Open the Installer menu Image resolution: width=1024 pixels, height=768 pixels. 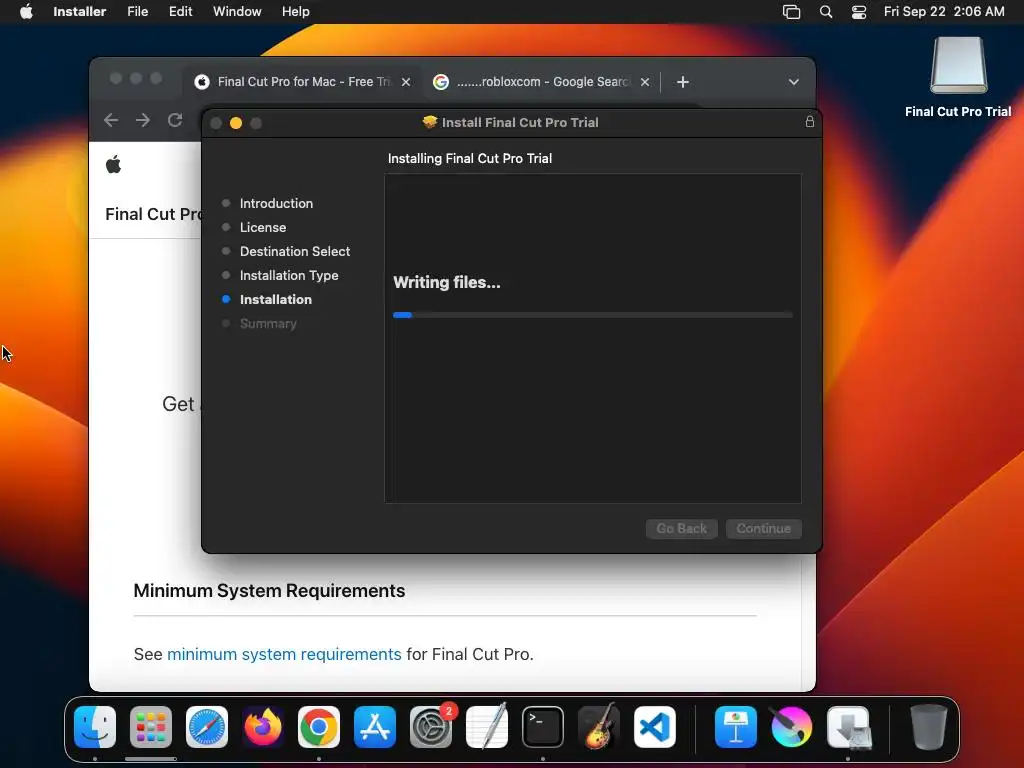point(79,11)
